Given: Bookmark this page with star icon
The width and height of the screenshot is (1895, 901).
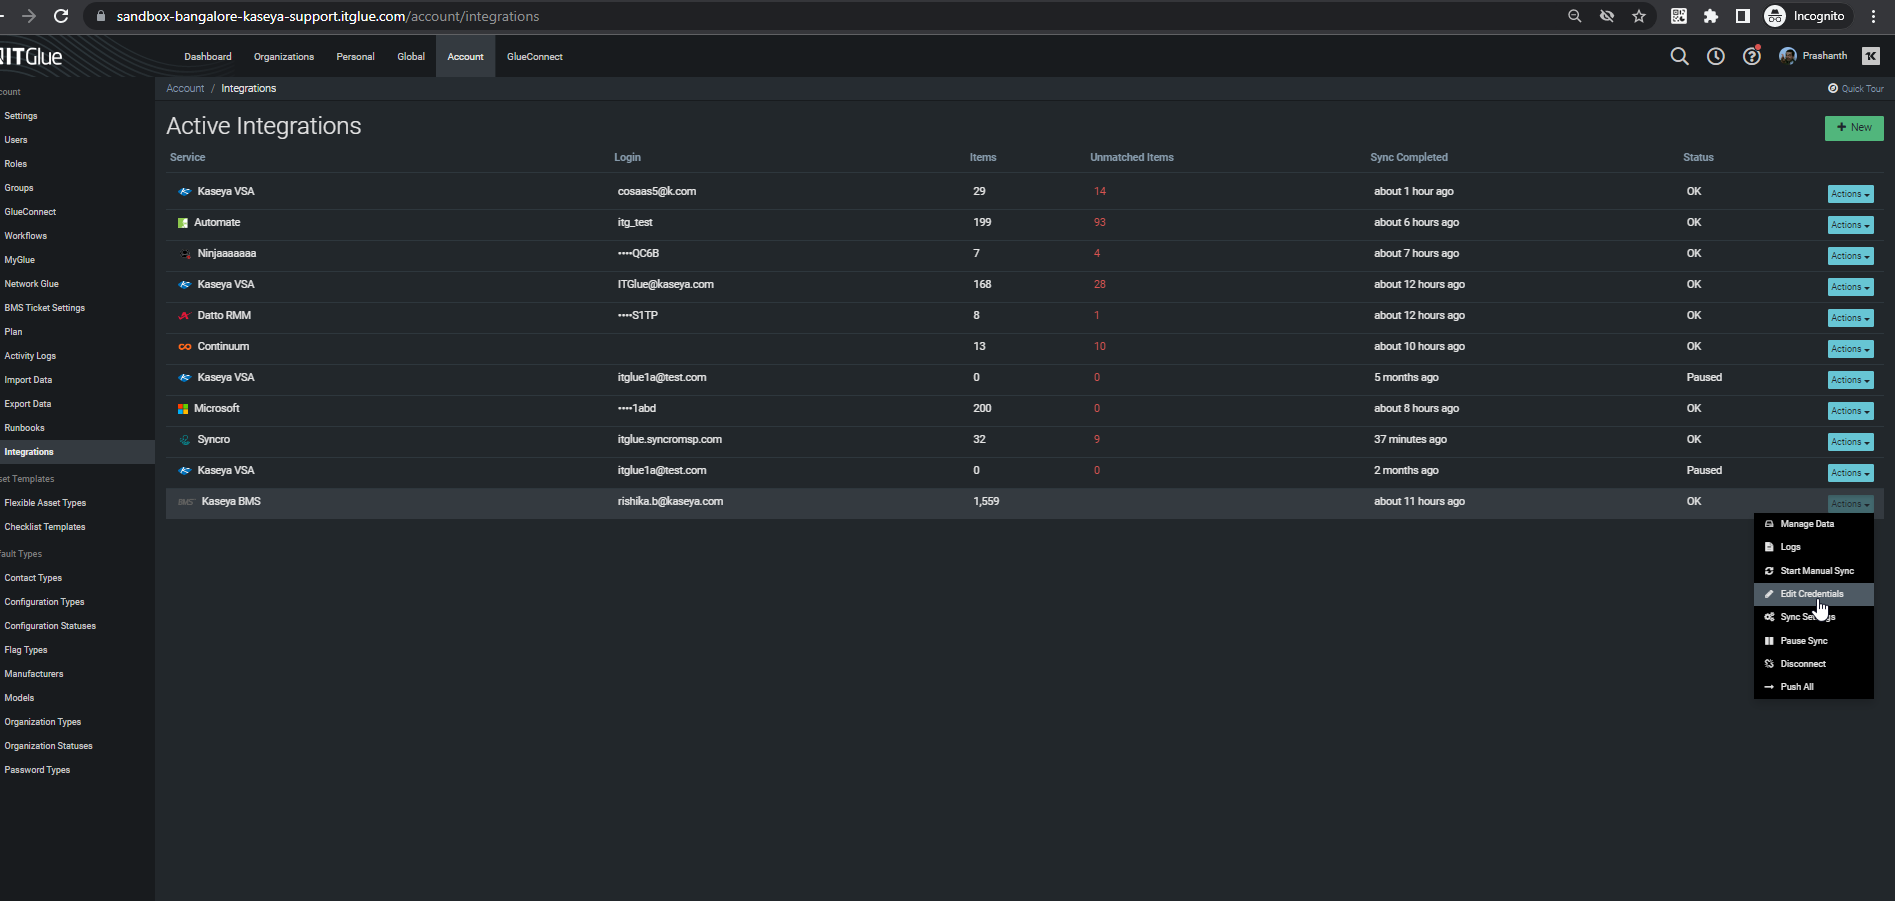Looking at the screenshot, I should 1639,16.
